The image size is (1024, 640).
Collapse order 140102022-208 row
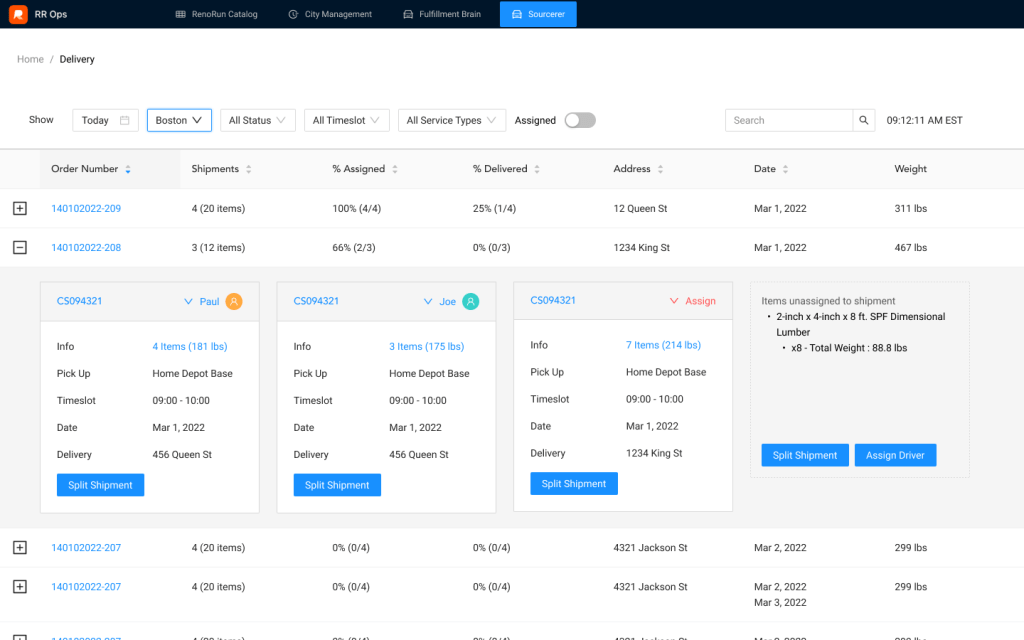(19, 247)
